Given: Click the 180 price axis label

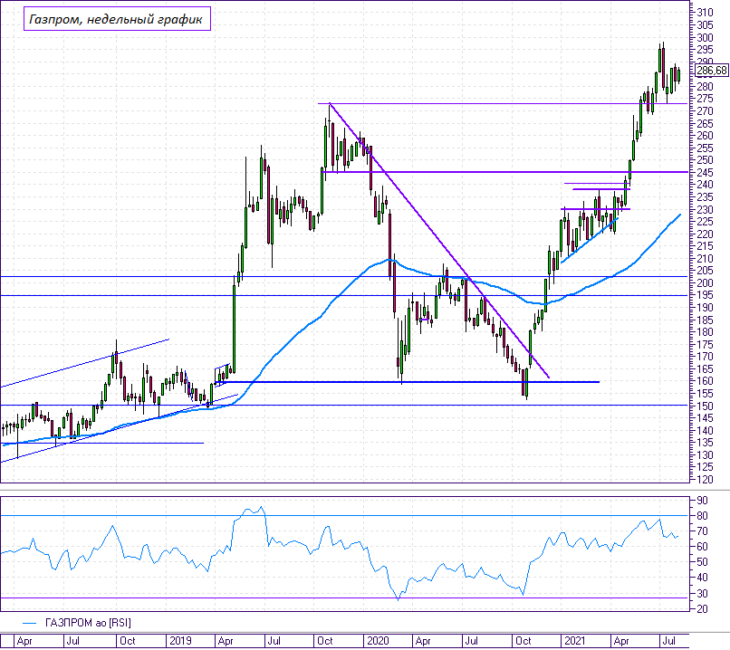Looking at the screenshot, I should point(704,332).
